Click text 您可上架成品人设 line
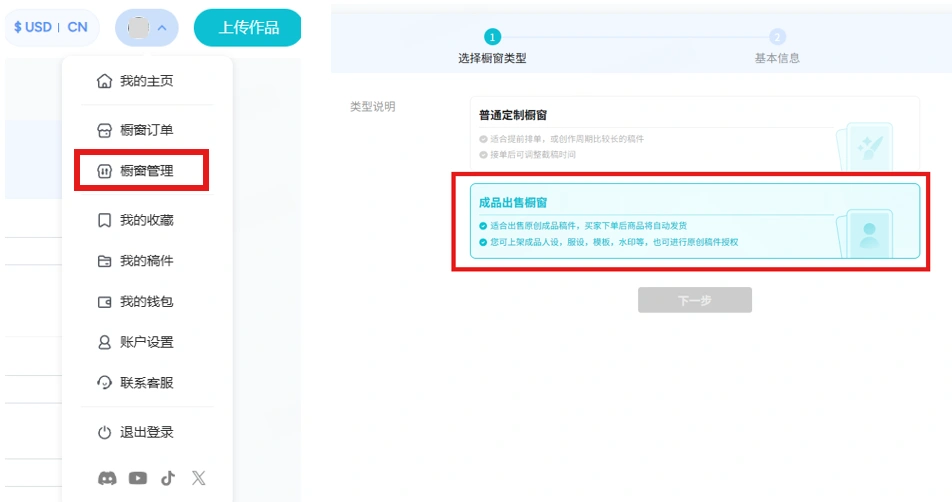The height and width of the screenshot is (502, 952). pyautogui.click(x=614, y=242)
